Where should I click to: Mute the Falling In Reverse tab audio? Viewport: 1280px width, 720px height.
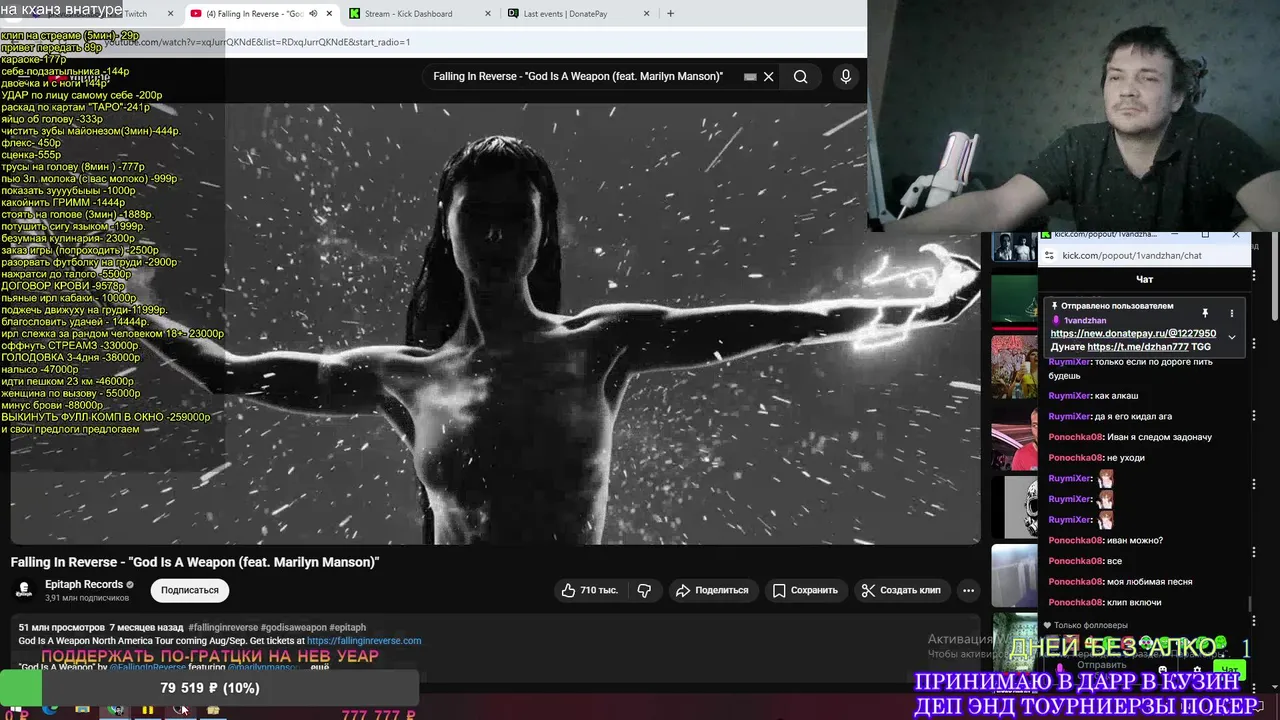(313, 14)
